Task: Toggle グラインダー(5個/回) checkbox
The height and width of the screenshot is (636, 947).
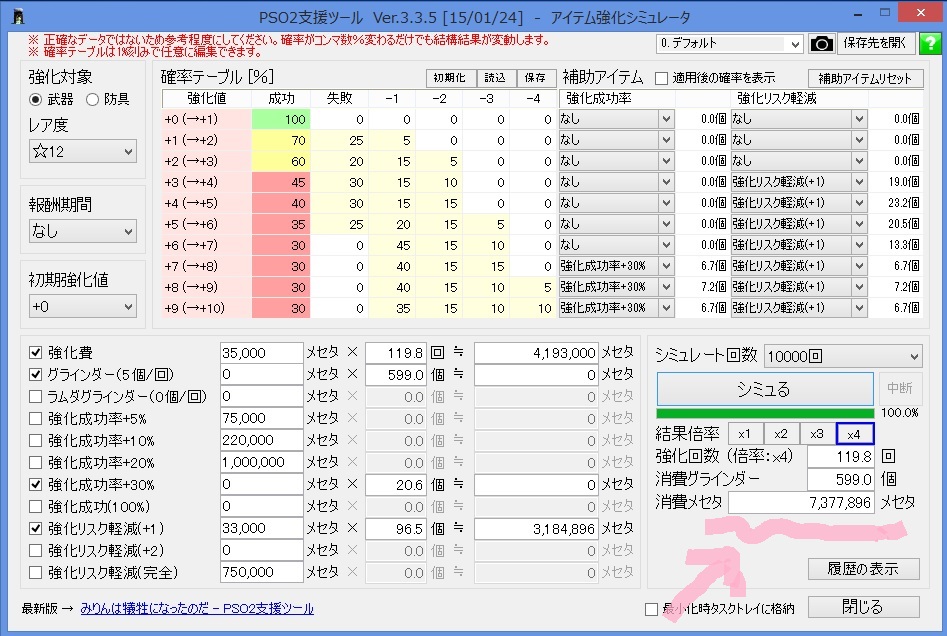Action: point(36,374)
